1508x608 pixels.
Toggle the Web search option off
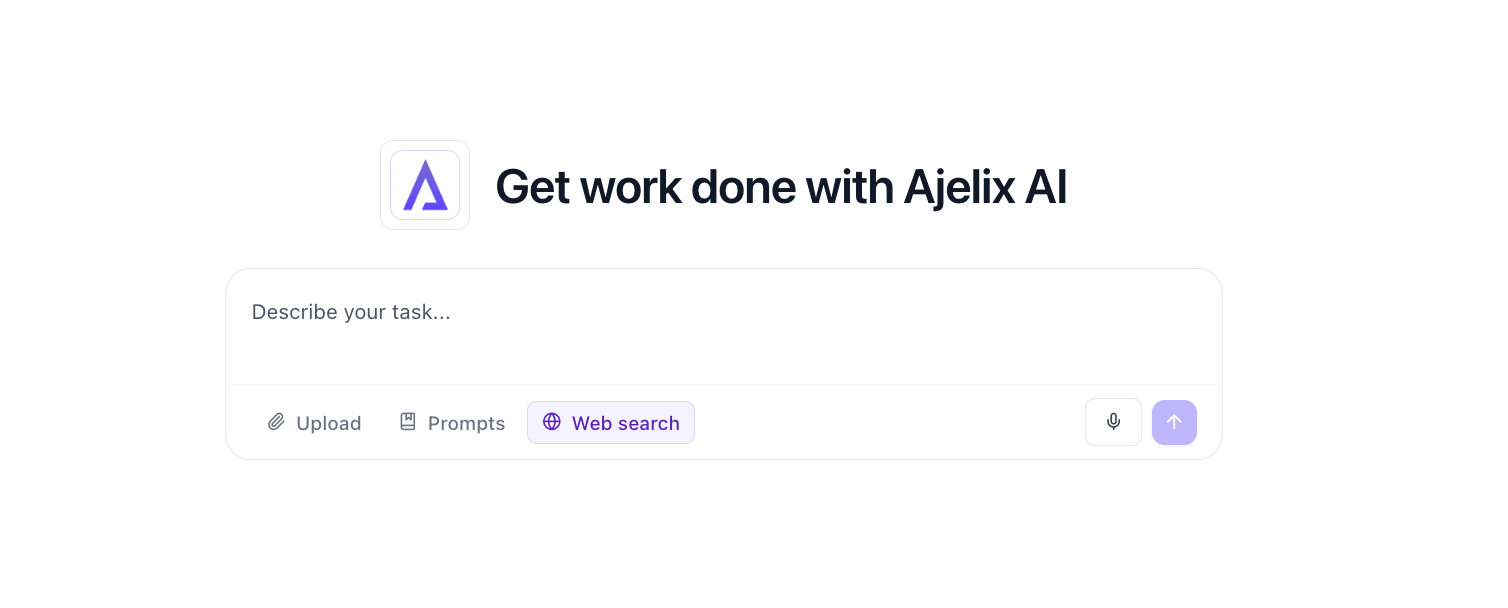[611, 422]
